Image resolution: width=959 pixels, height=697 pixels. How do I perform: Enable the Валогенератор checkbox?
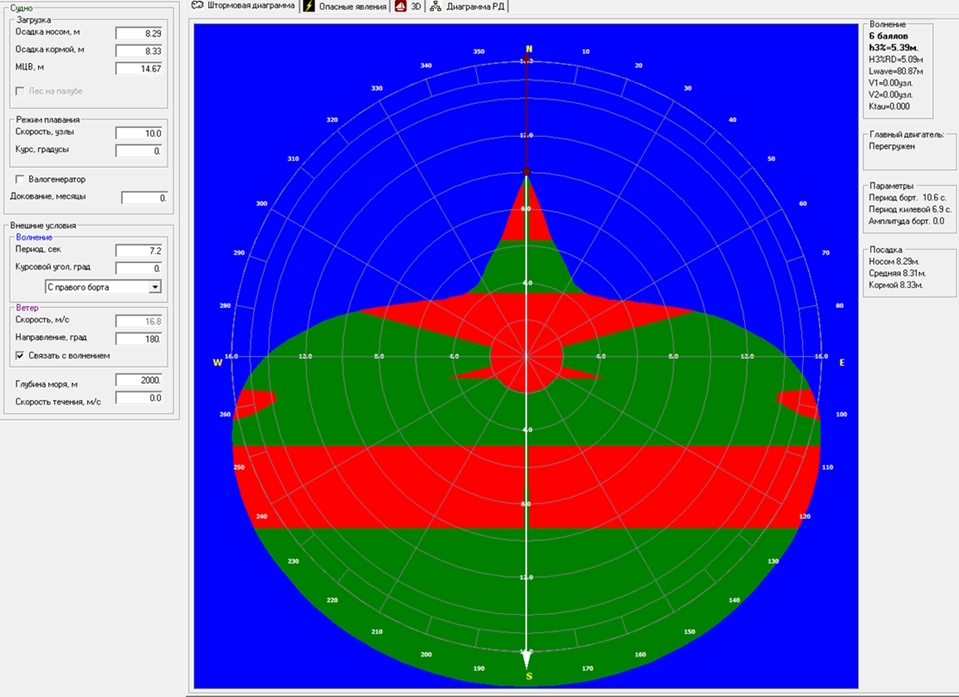[x=19, y=179]
